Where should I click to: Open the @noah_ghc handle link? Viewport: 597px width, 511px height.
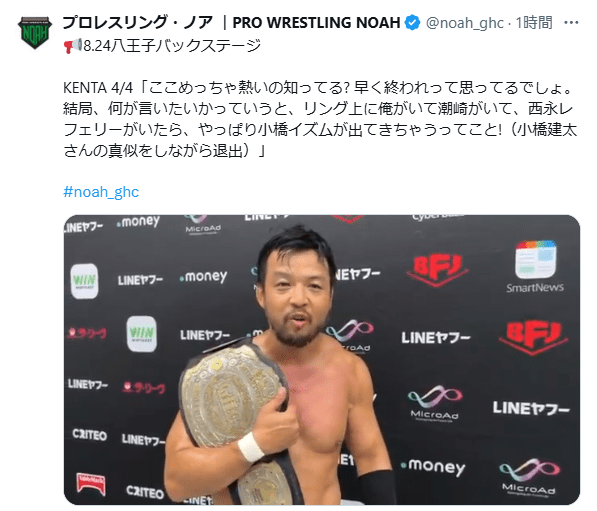click(x=465, y=23)
